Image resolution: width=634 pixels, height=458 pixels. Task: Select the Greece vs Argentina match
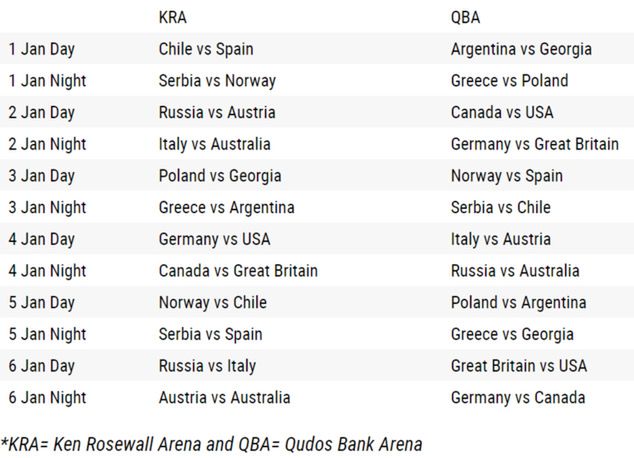(x=226, y=208)
